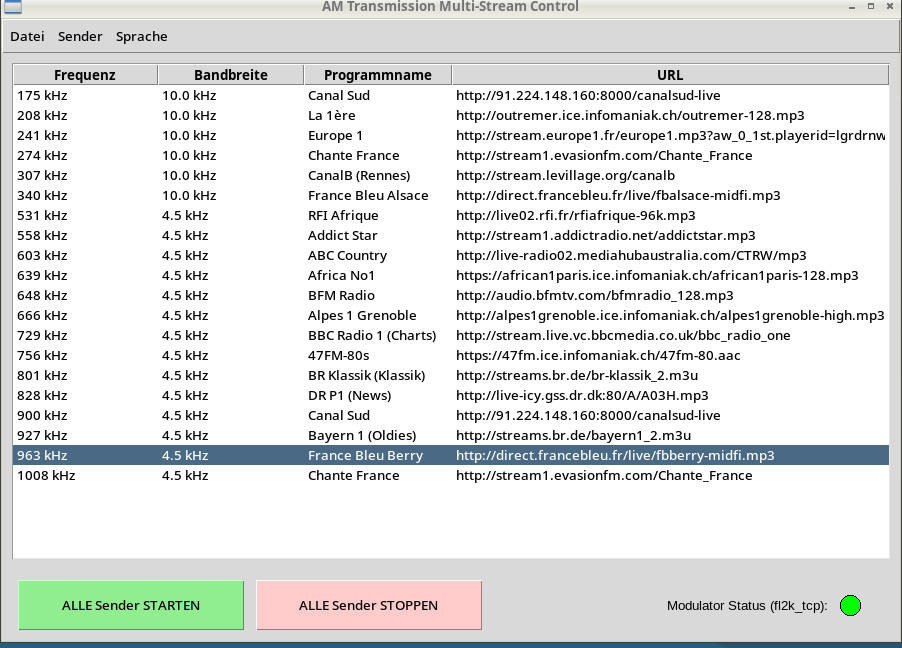The width and height of the screenshot is (902, 648).
Task: Select the Bayern 1 (Oldies) row
Action: [451, 436]
